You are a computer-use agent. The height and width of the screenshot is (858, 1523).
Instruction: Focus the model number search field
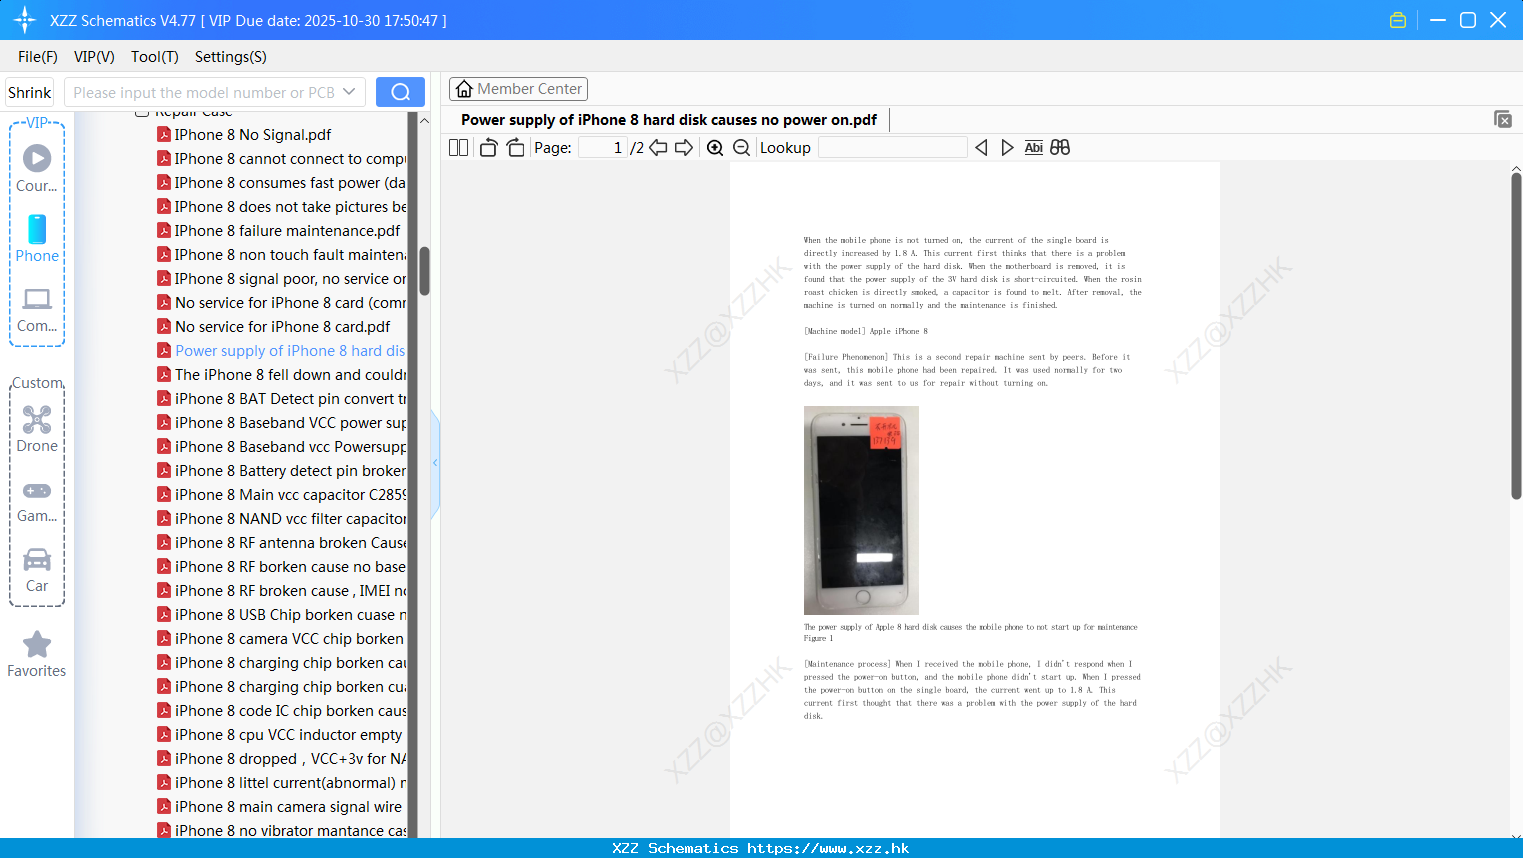click(x=205, y=92)
